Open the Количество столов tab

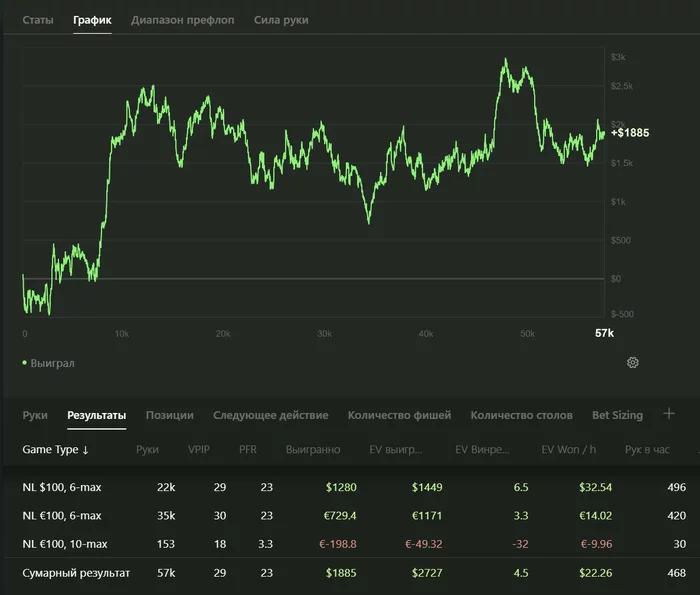click(521, 415)
